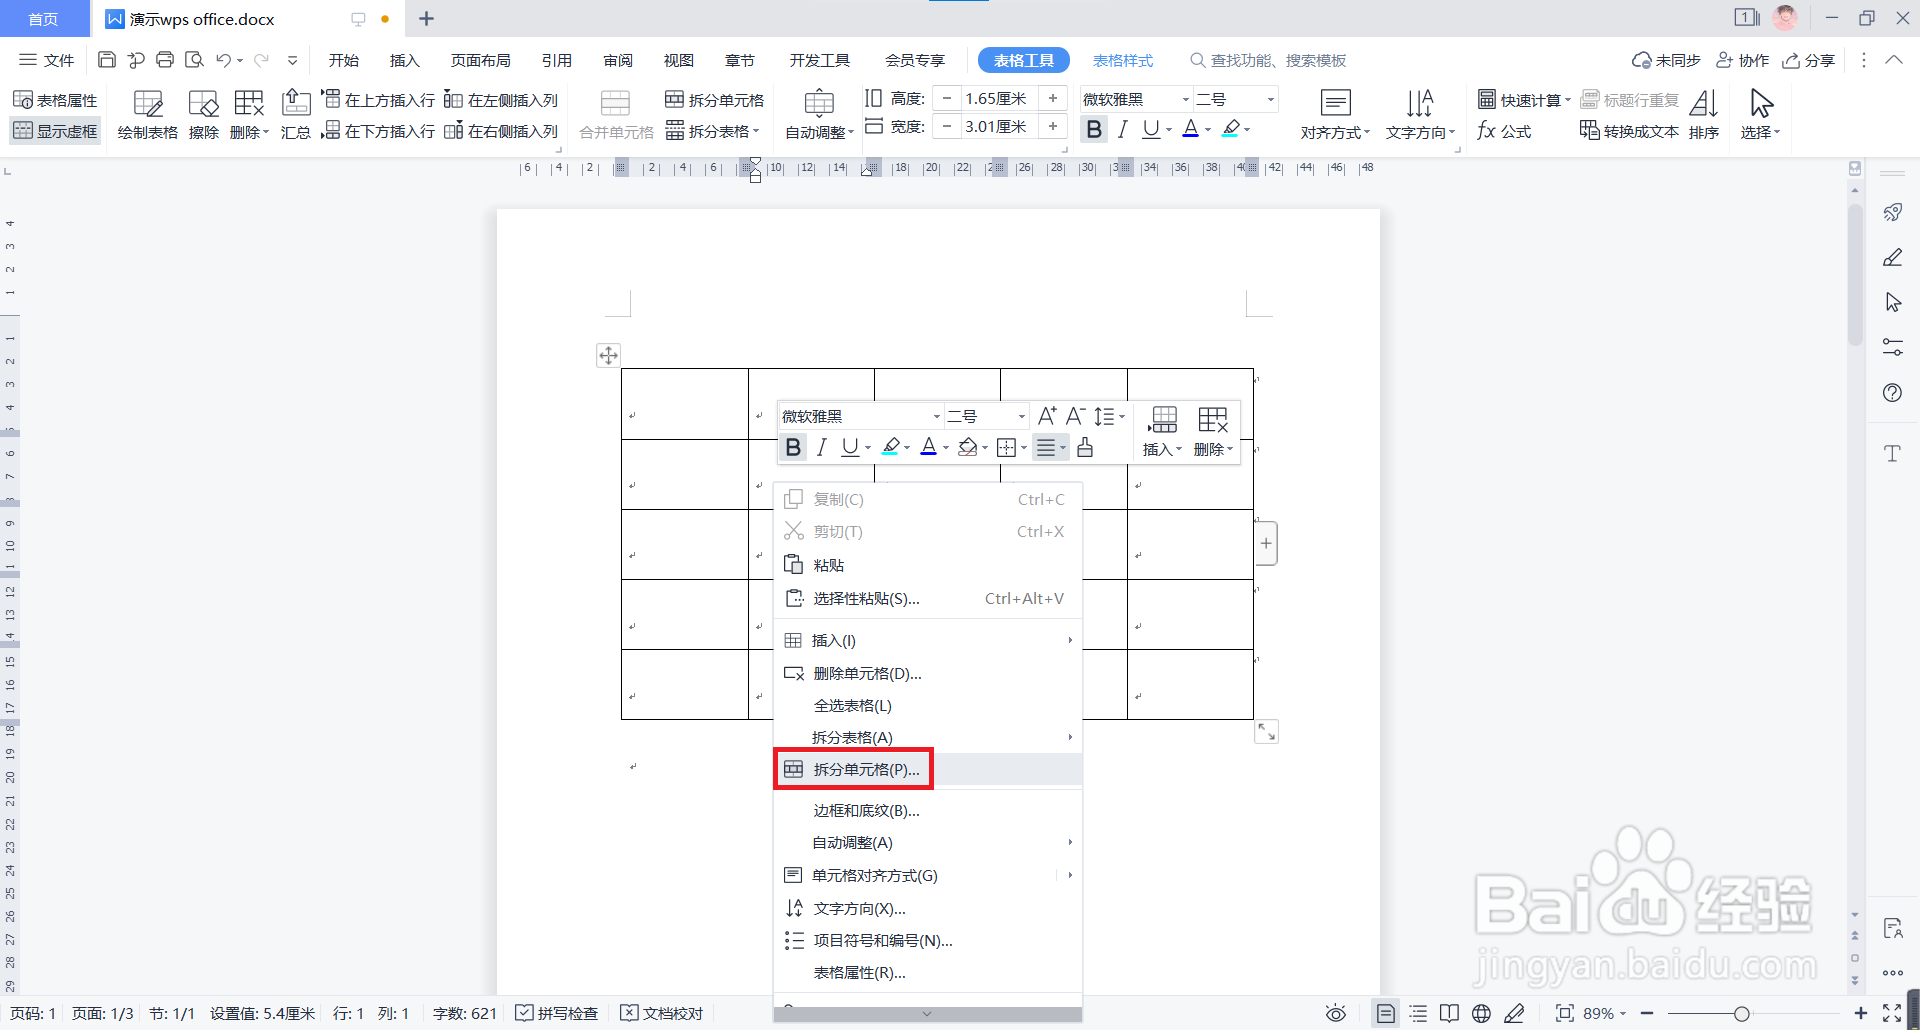Viewport: 1920px width, 1030px height.
Task: Toggle Italic in the ribbon
Action: click(1123, 129)
